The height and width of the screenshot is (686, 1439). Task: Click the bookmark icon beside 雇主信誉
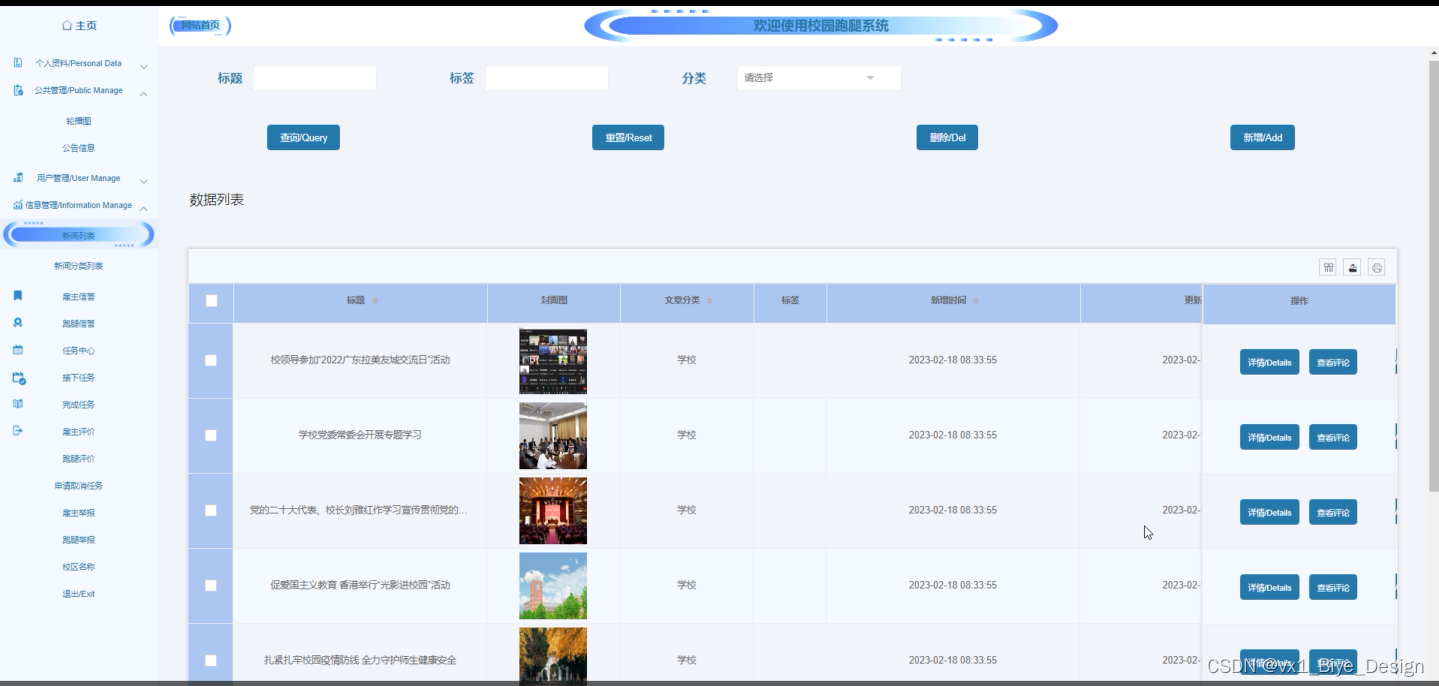pos(18,296)
